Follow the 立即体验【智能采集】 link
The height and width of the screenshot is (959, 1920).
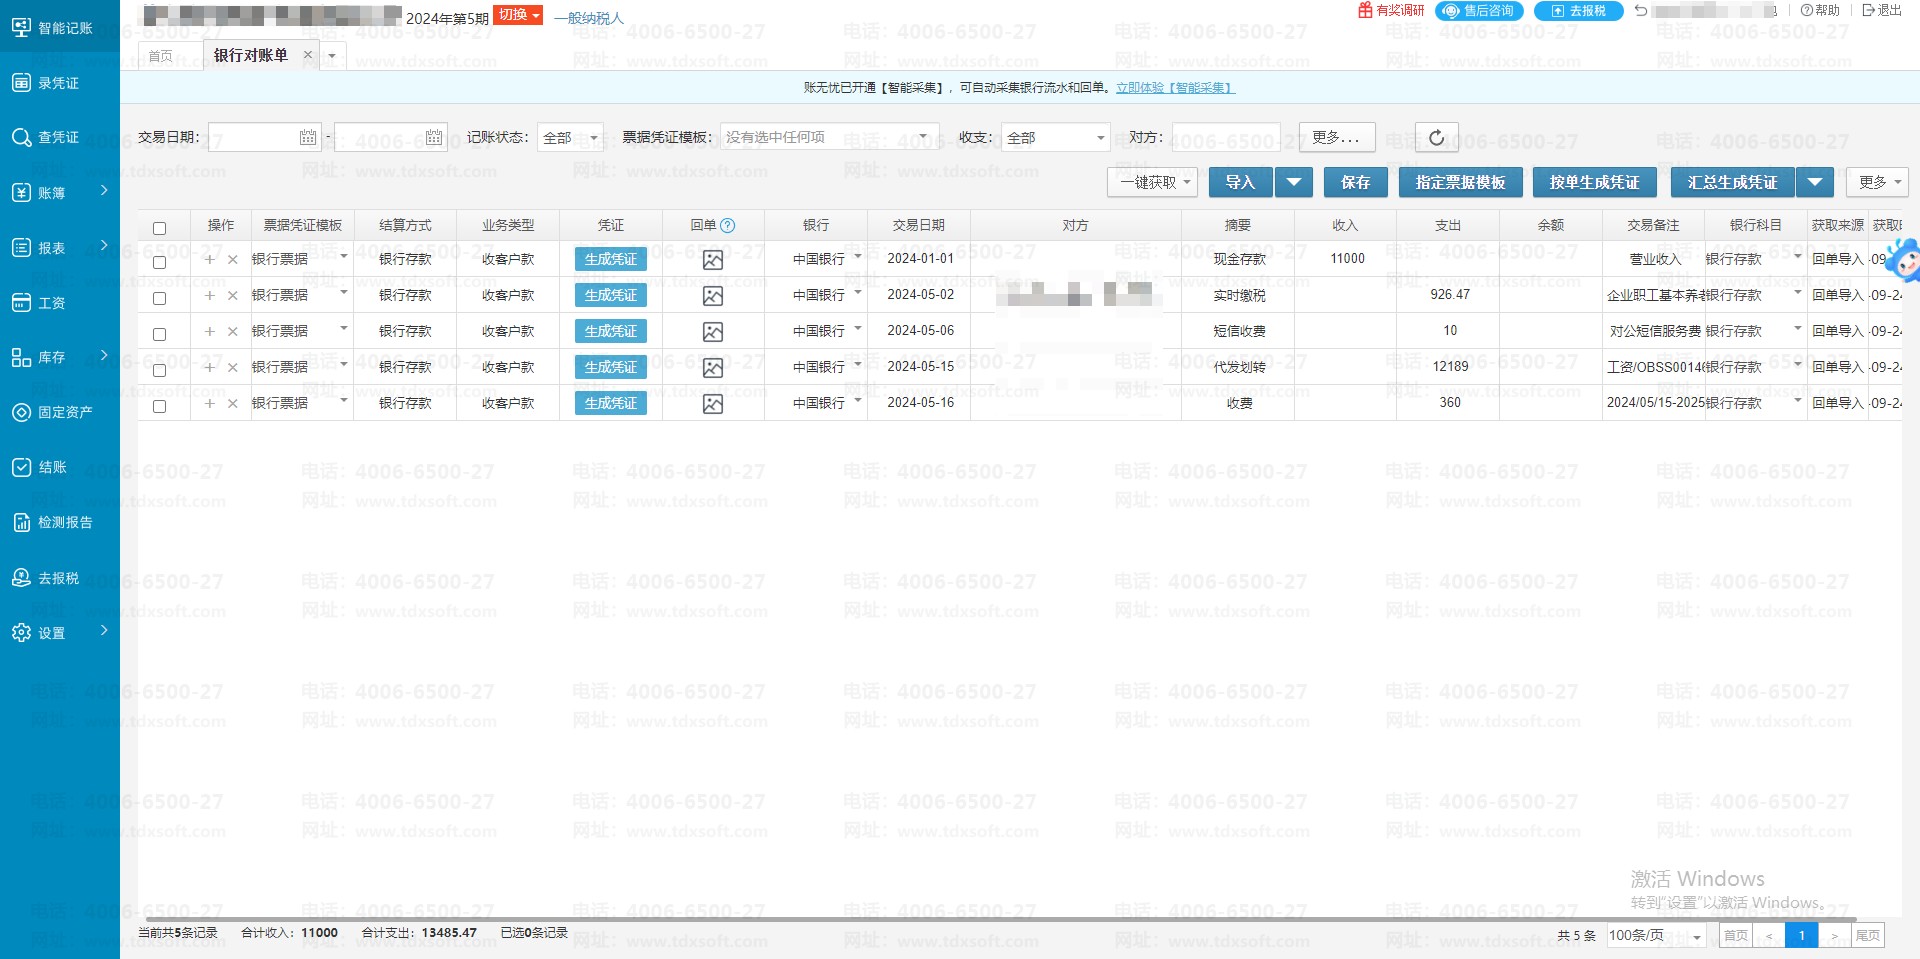(x=1175, y=88)
